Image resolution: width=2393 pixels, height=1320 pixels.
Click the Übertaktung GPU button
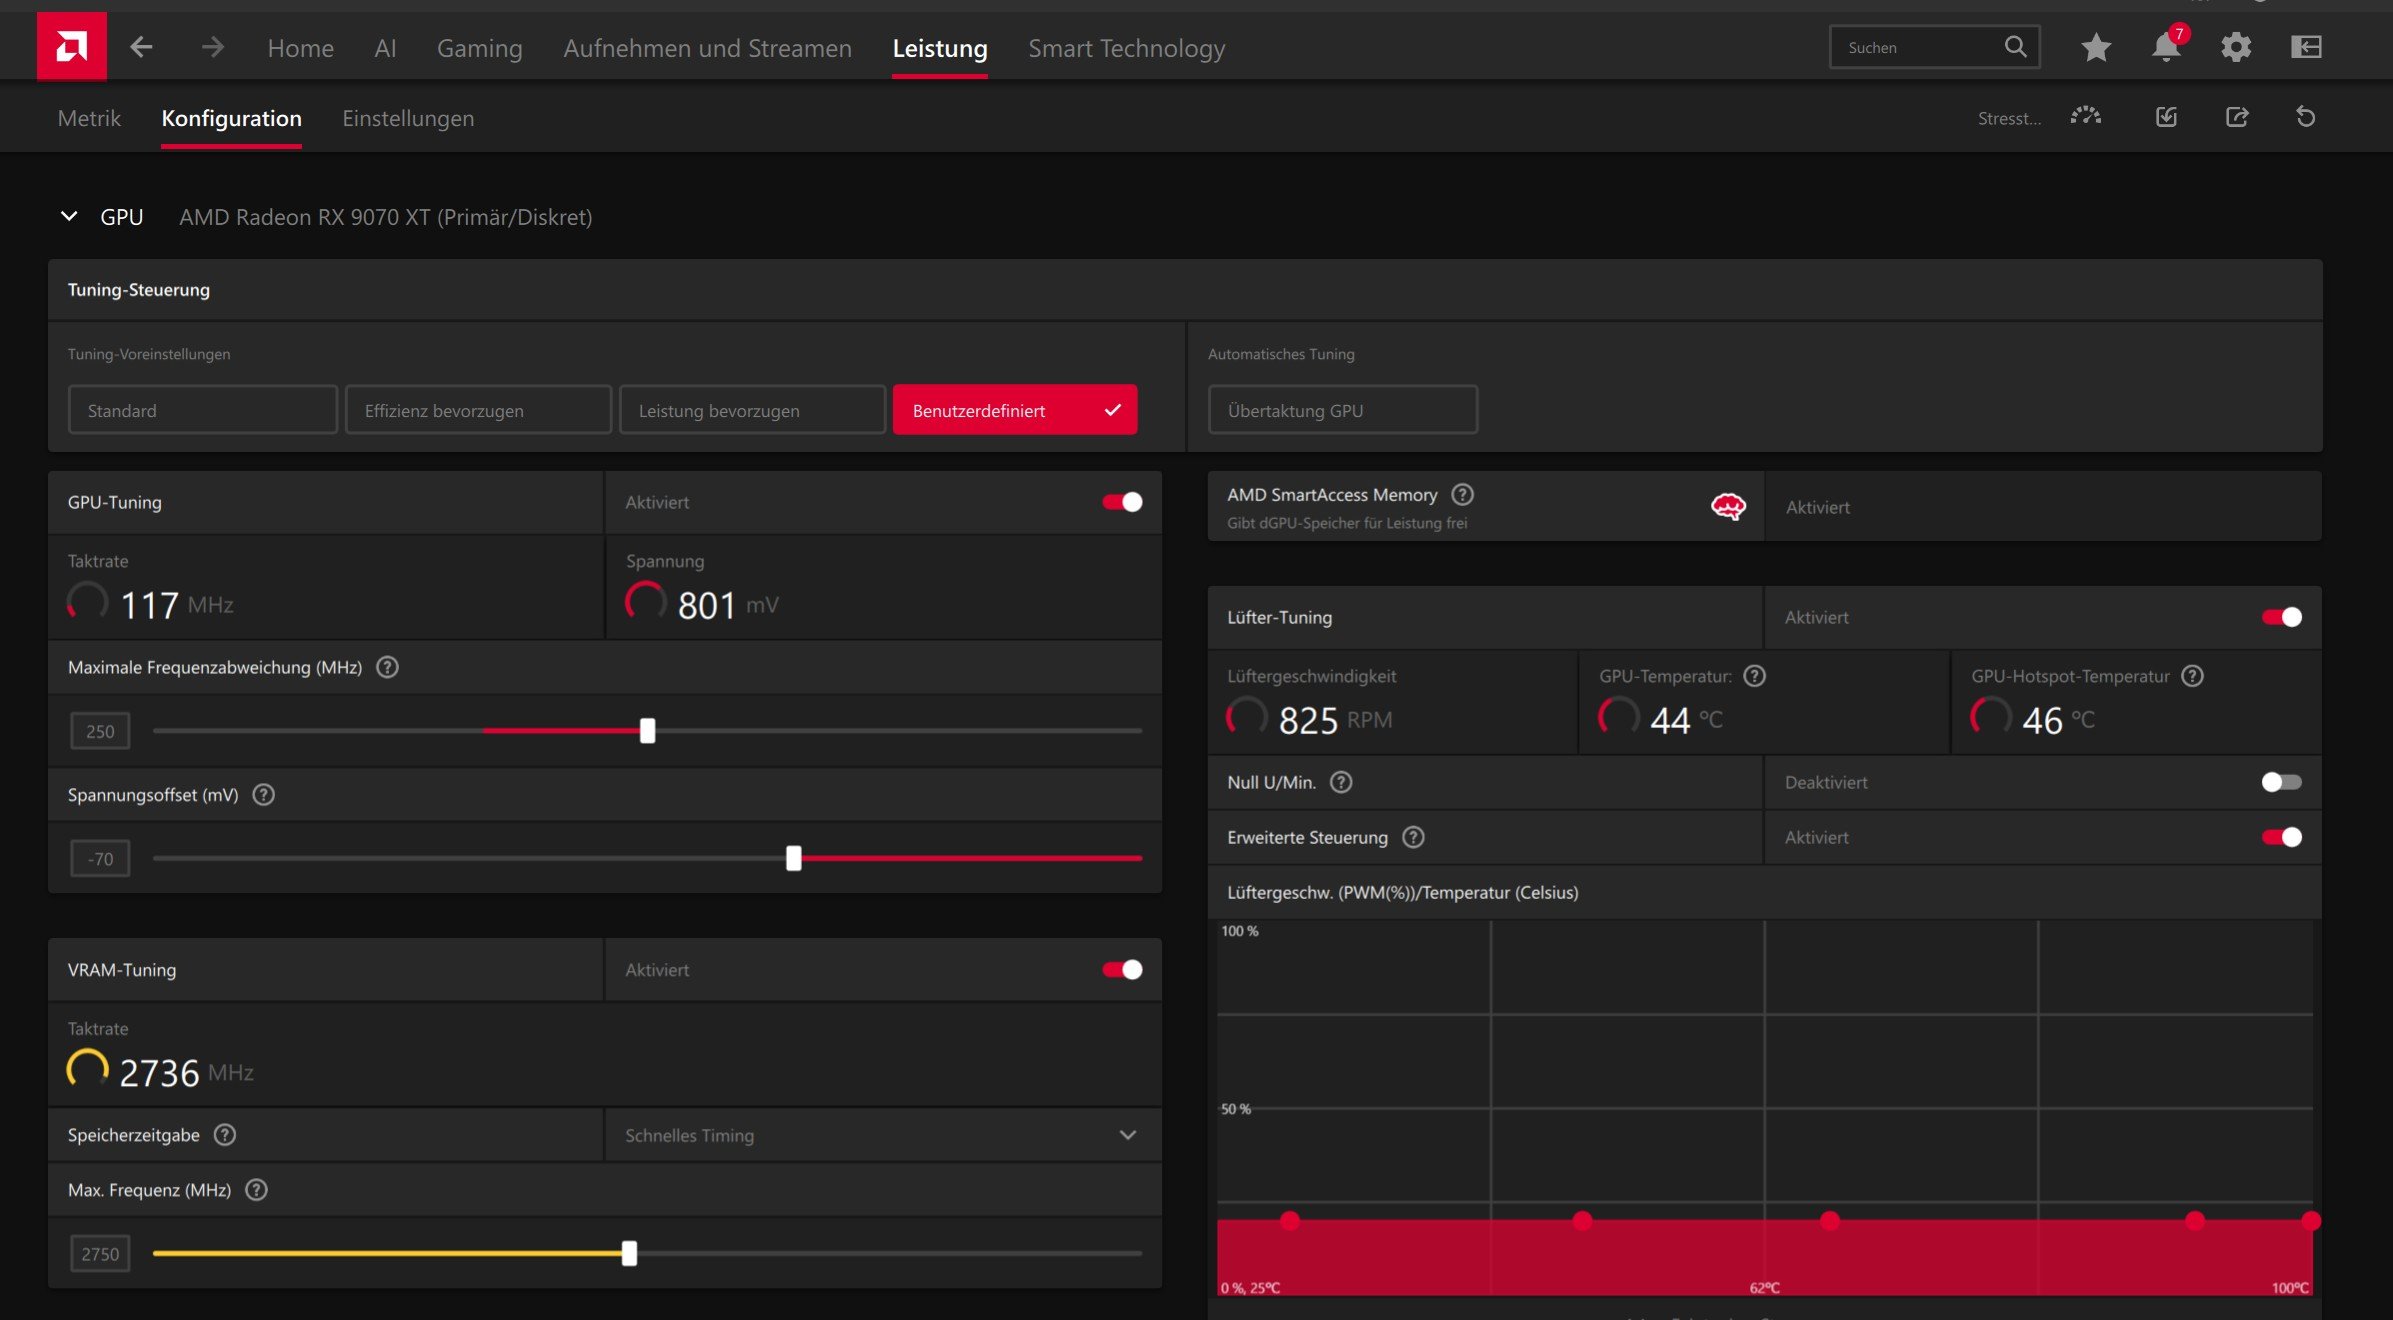coord(1342,410)
